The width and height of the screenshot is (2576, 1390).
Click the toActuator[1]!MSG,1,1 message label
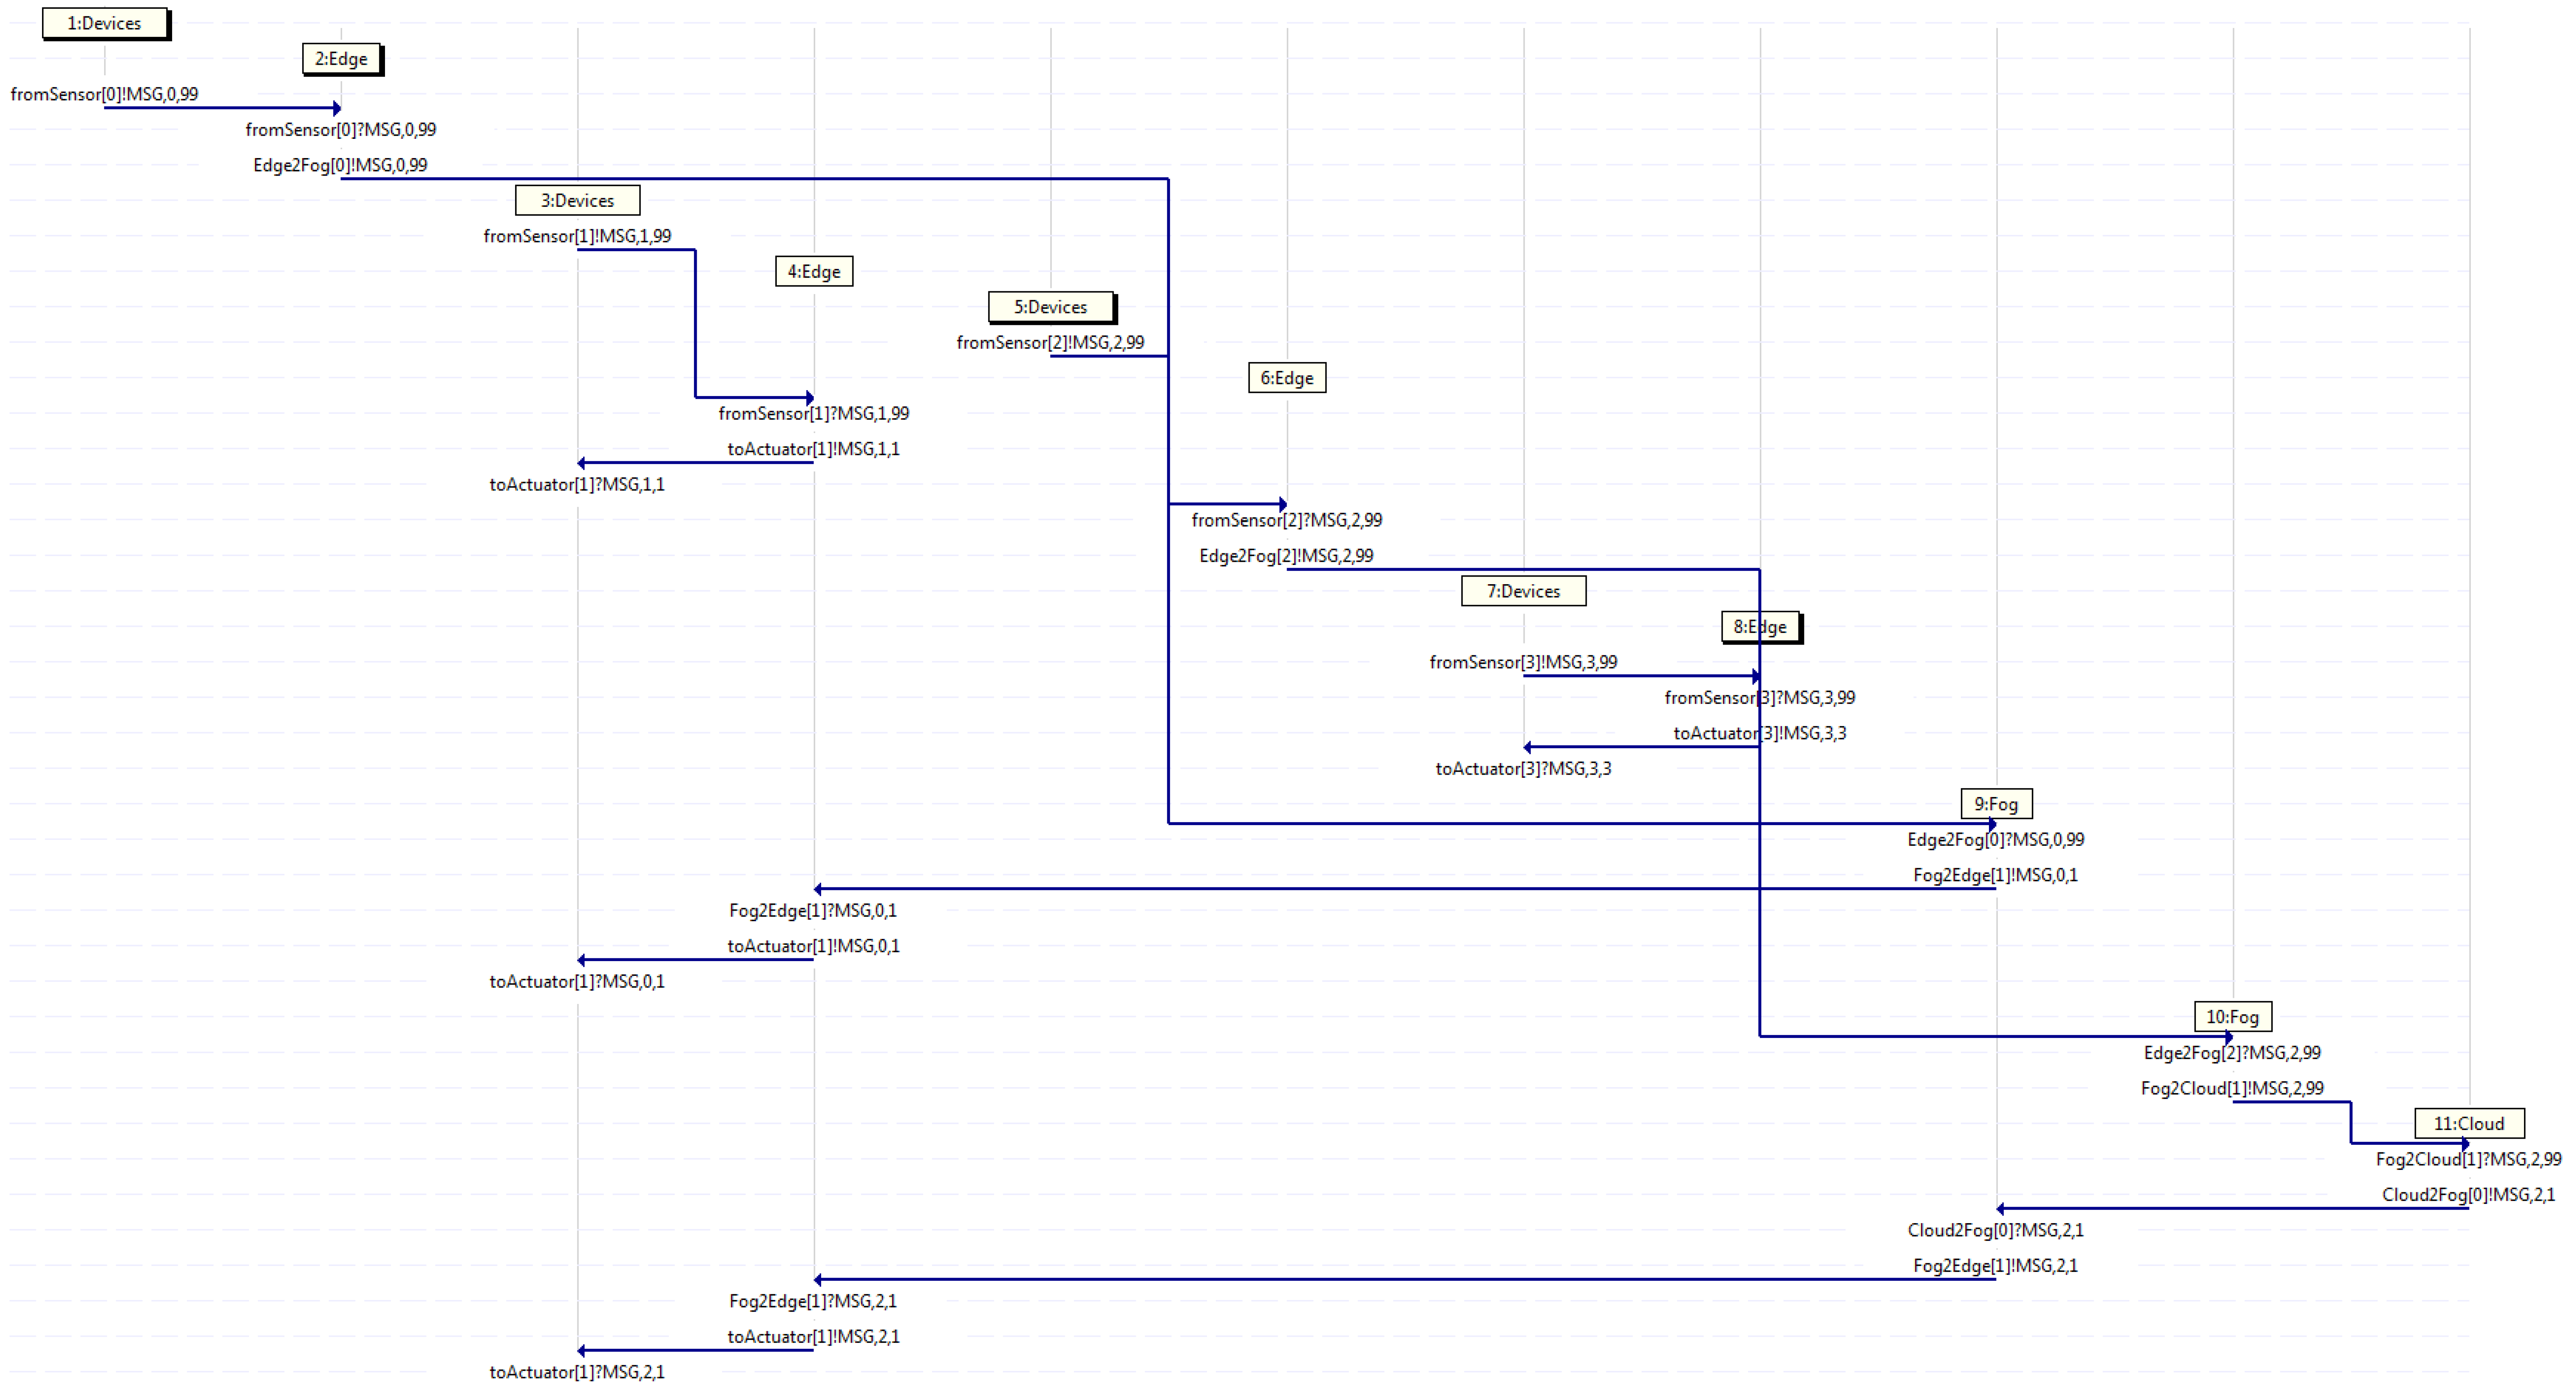(813, 449)
